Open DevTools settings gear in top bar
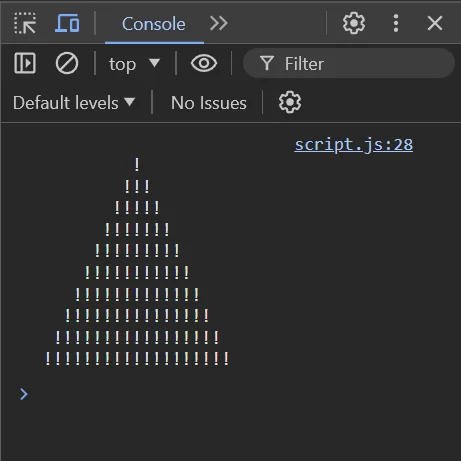 coord(354,23)
